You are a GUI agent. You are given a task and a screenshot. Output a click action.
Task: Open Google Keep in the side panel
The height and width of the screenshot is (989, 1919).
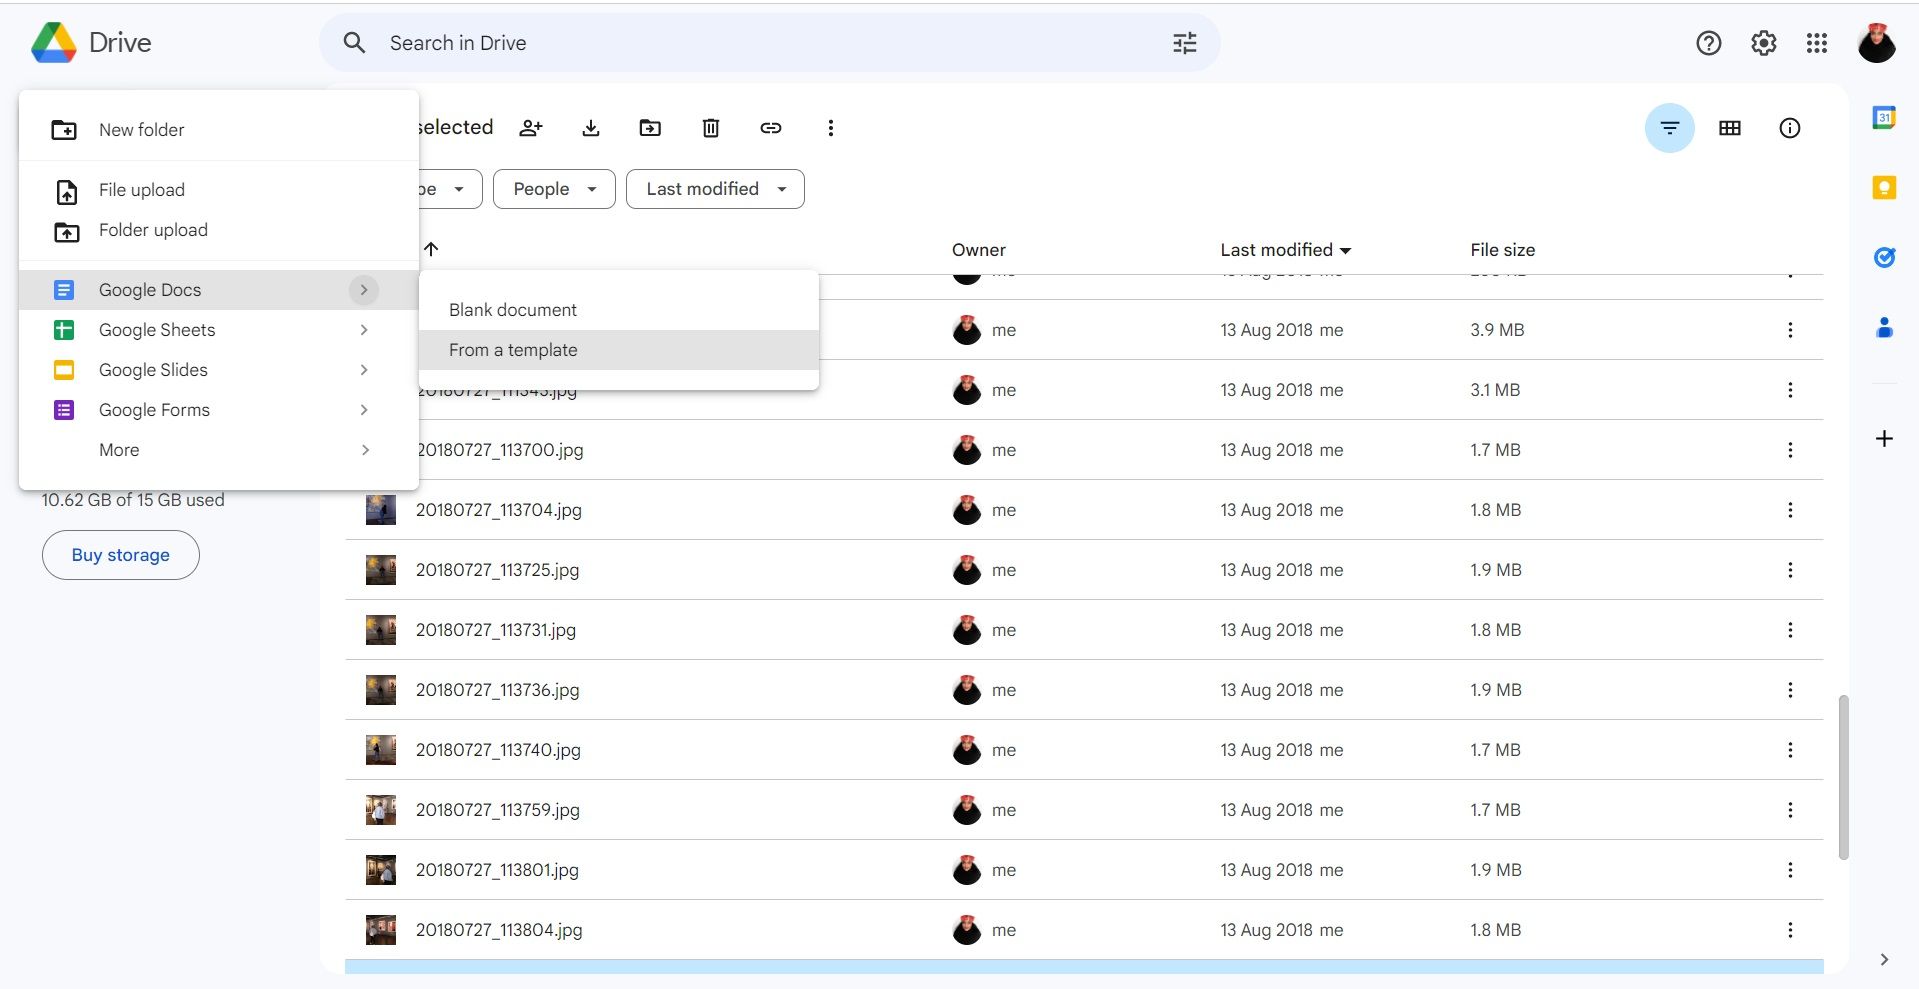coord(1884,187)
